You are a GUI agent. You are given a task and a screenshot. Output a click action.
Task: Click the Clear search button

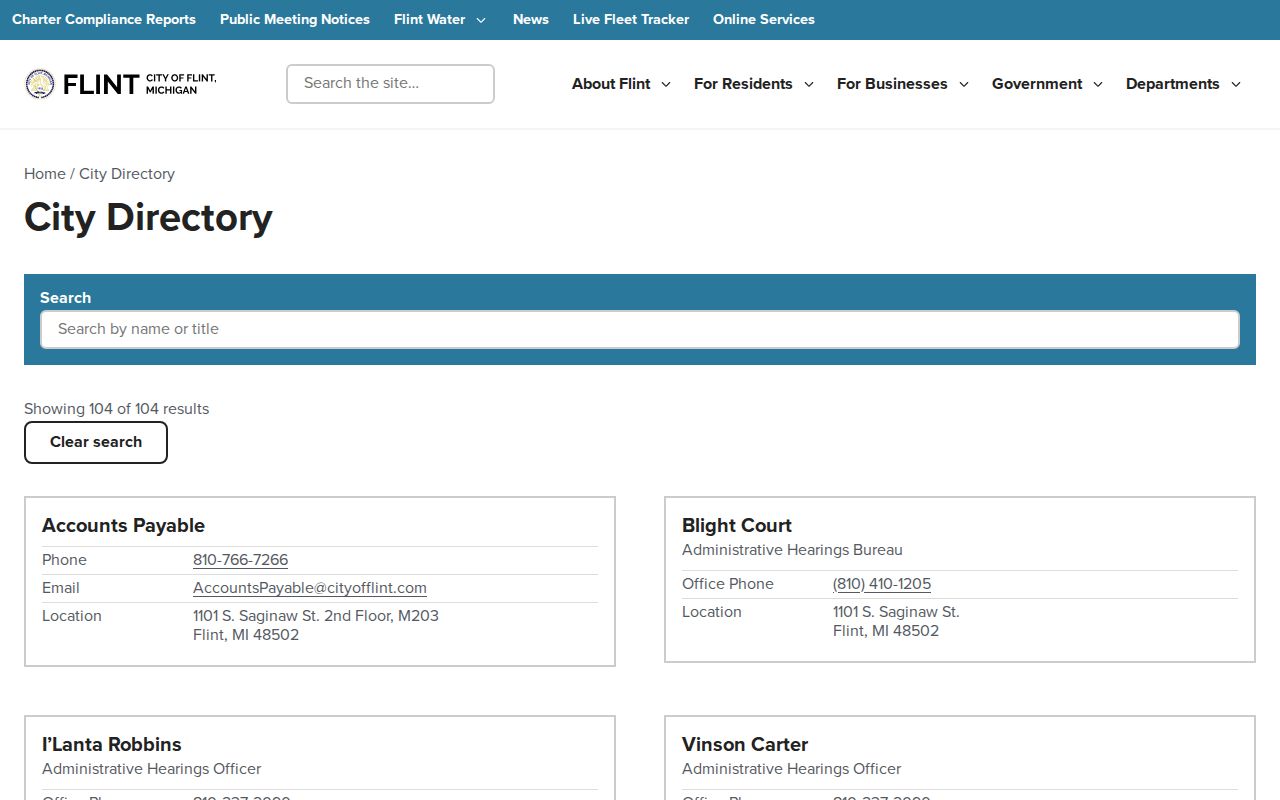[x=96, y=442]
